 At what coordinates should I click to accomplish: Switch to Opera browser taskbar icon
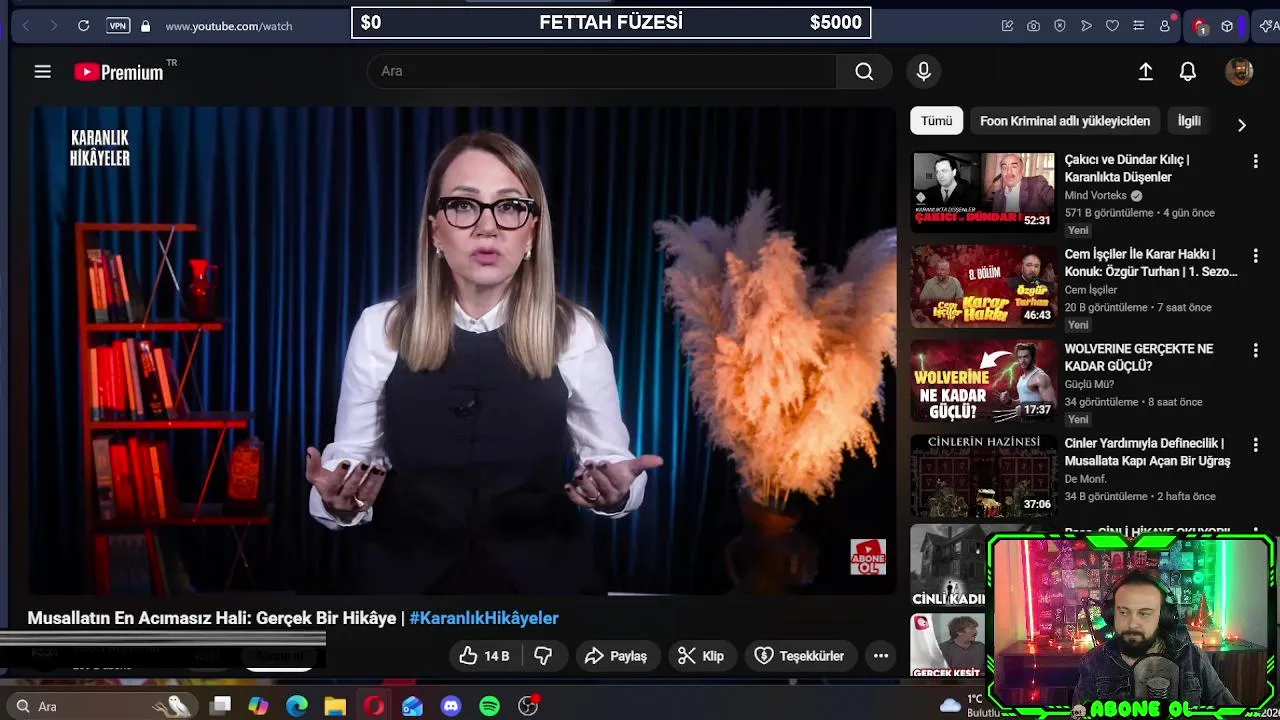(x=374, y=706)
